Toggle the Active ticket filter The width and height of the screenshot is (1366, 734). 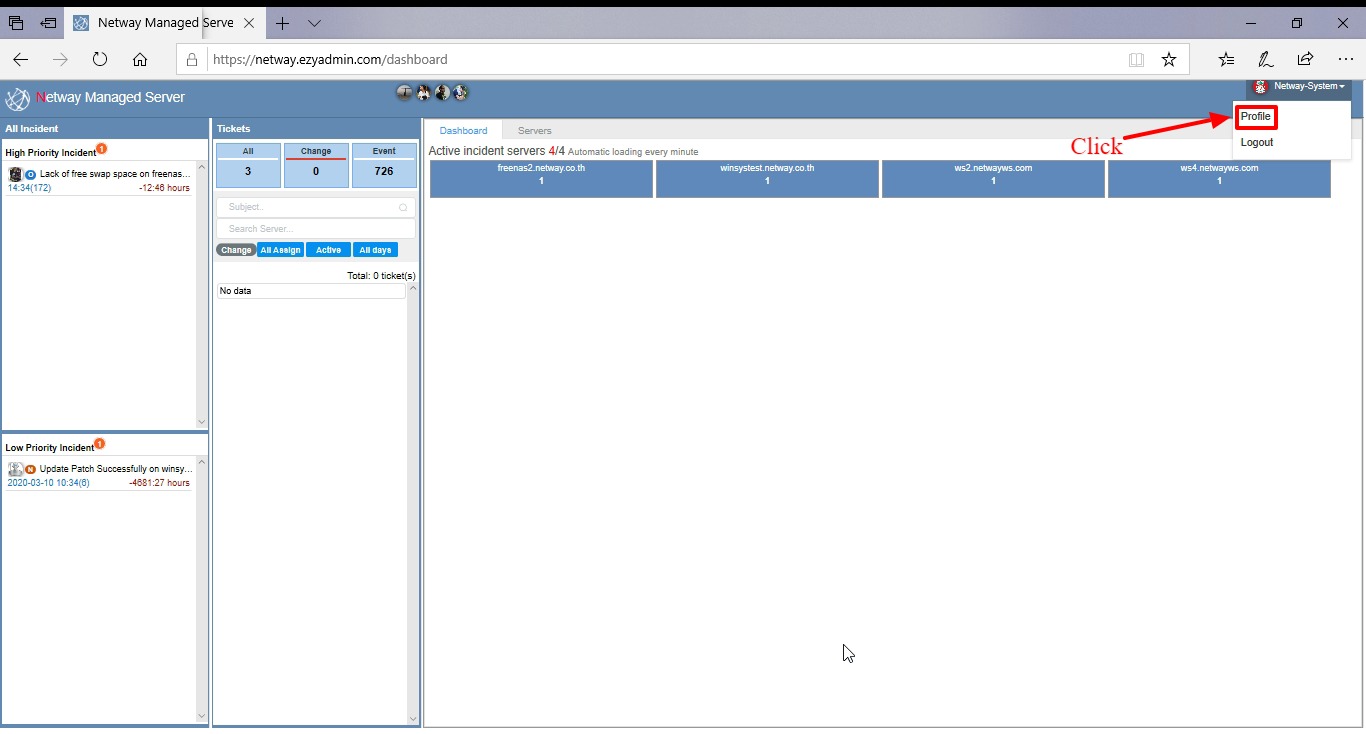tap(328, 250)
